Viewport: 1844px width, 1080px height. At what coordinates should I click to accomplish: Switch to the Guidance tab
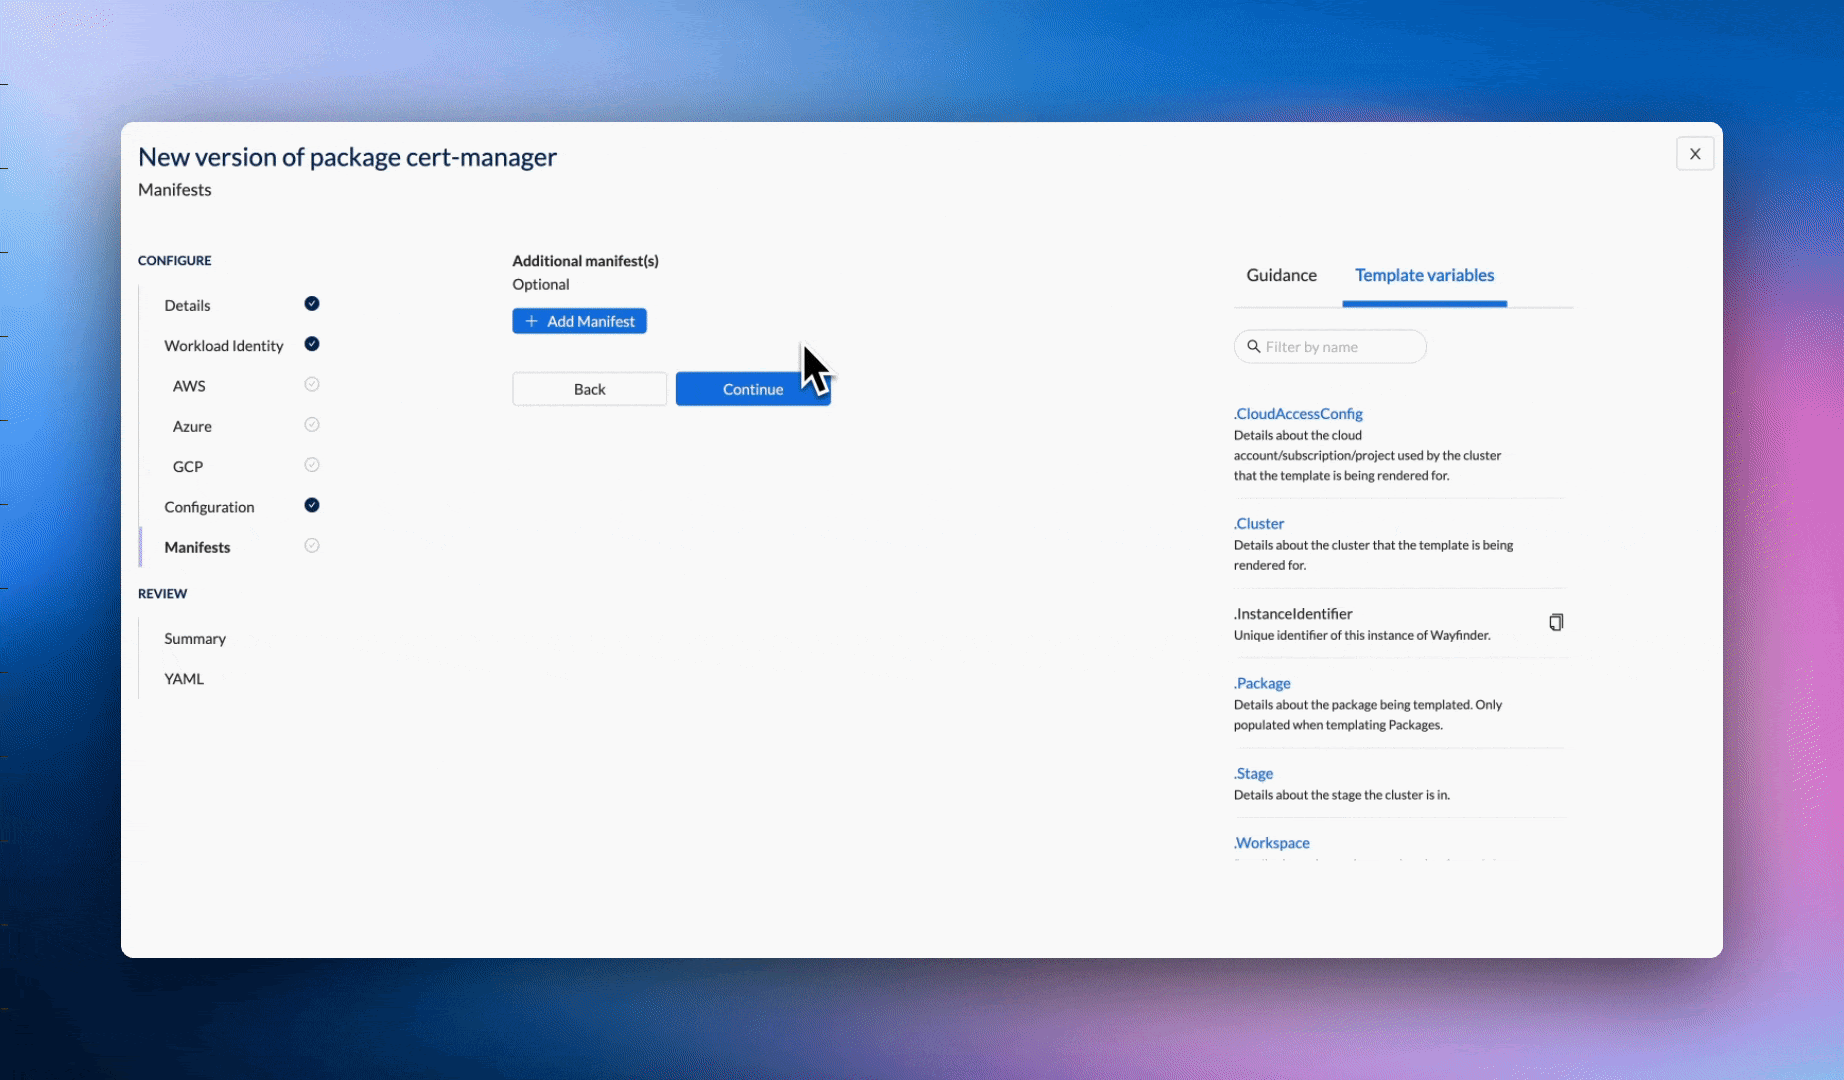1281,275
